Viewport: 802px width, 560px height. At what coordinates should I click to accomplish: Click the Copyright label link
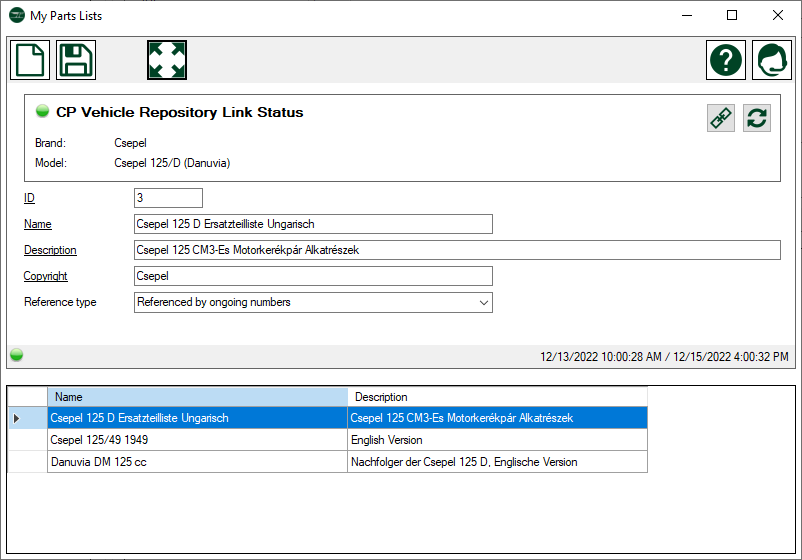coord(46,276)
